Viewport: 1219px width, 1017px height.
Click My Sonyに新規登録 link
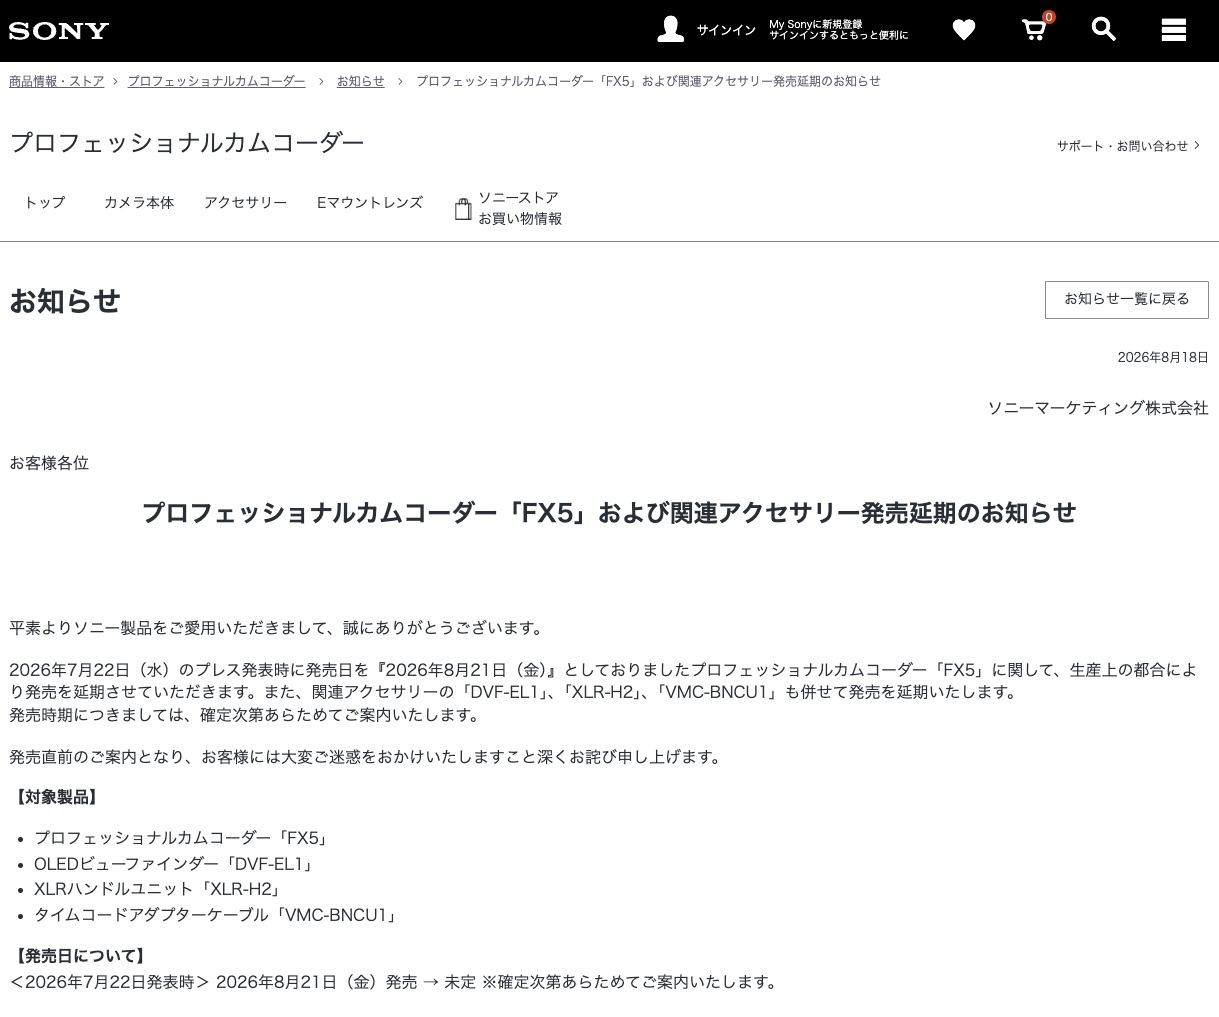point(815,24)
